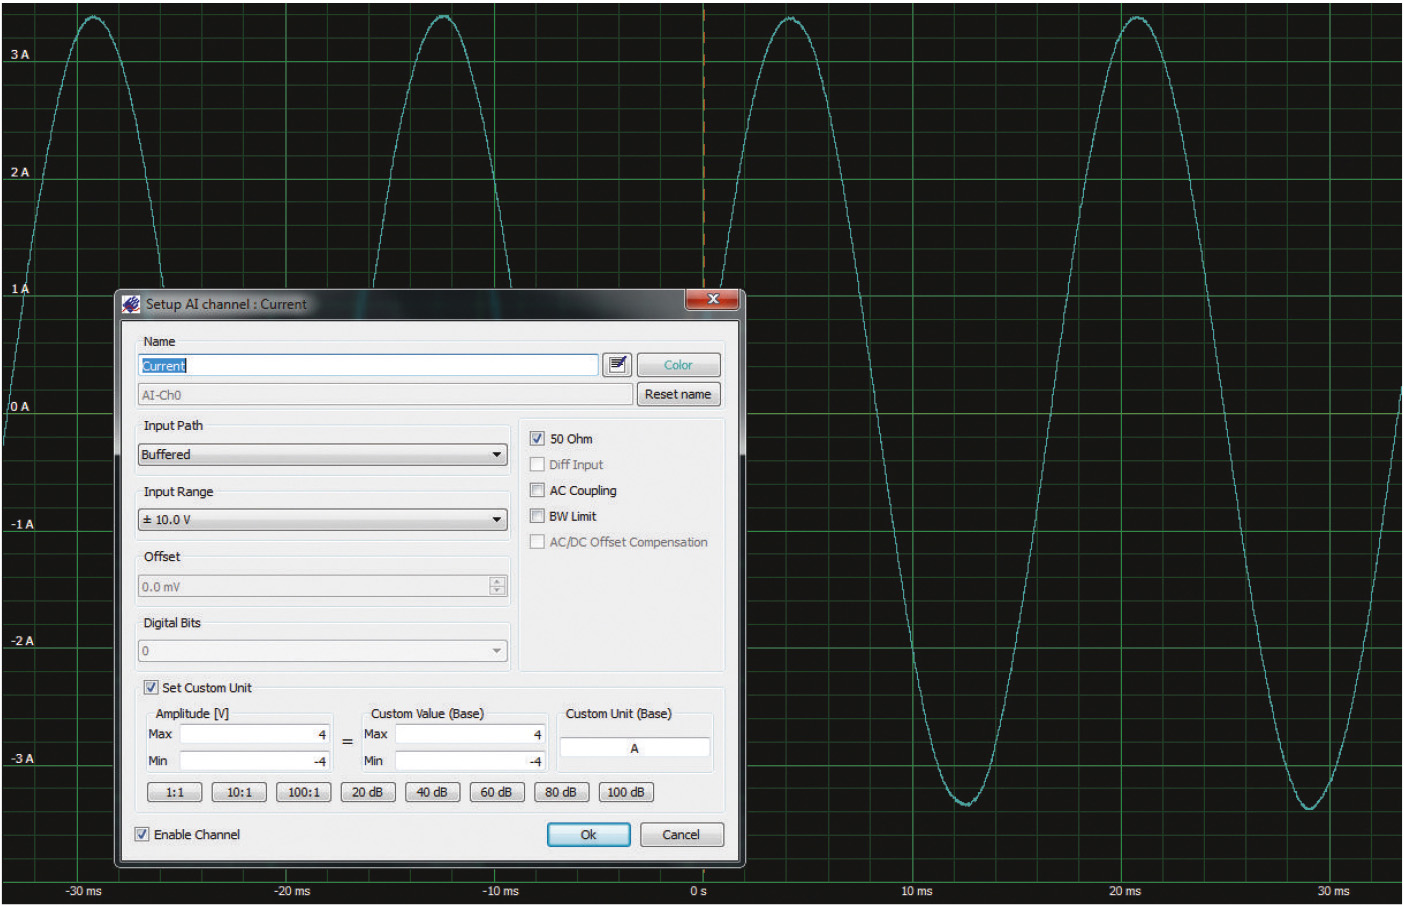Open the Digital Bits dropdown
This screenshot has height=907, width=1404.
click(322, 651)
